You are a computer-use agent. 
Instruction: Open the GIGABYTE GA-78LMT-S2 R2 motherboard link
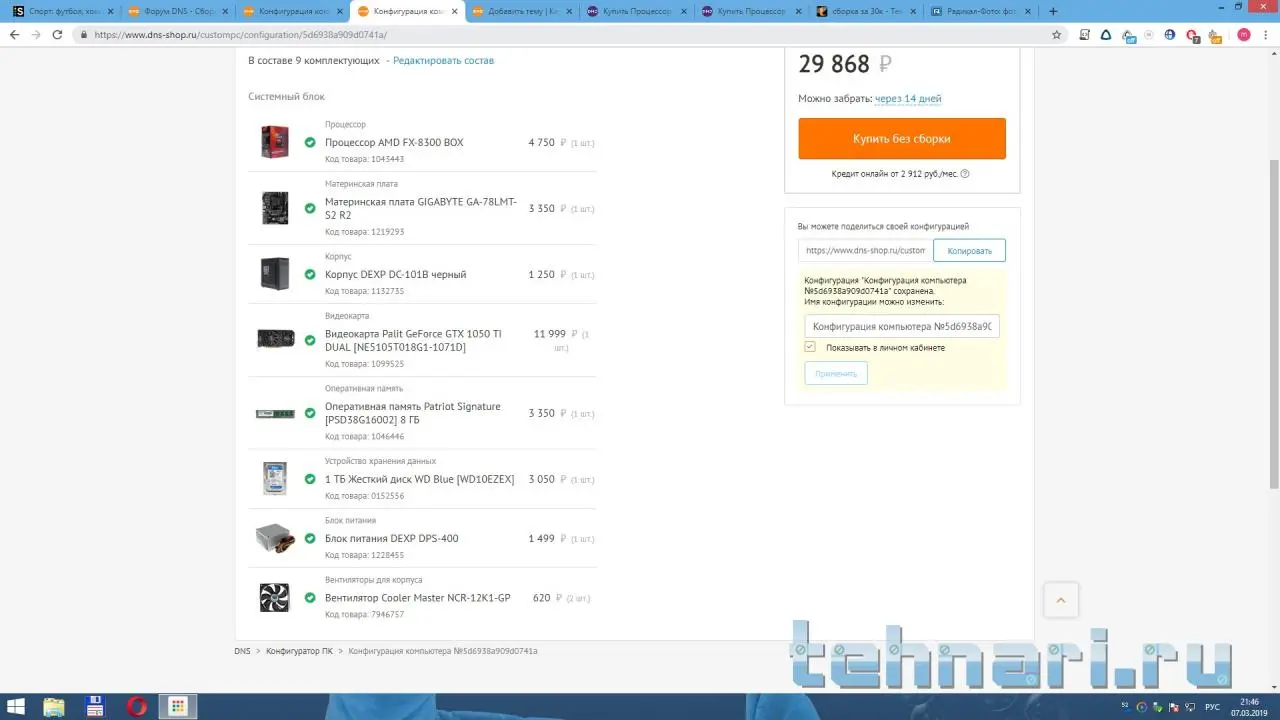[x=421, y=208]
